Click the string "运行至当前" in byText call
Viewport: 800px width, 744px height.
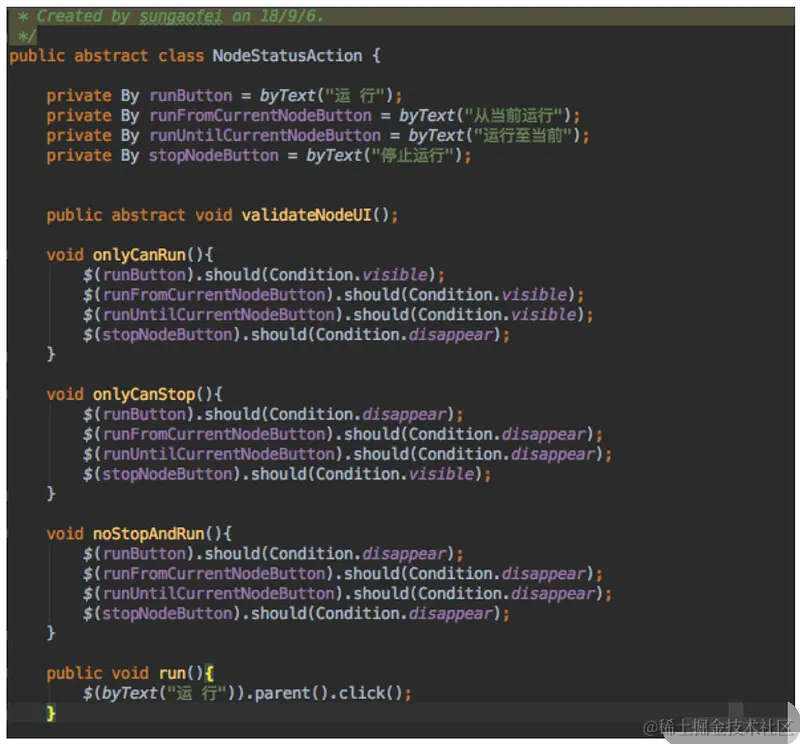[523, 135]
